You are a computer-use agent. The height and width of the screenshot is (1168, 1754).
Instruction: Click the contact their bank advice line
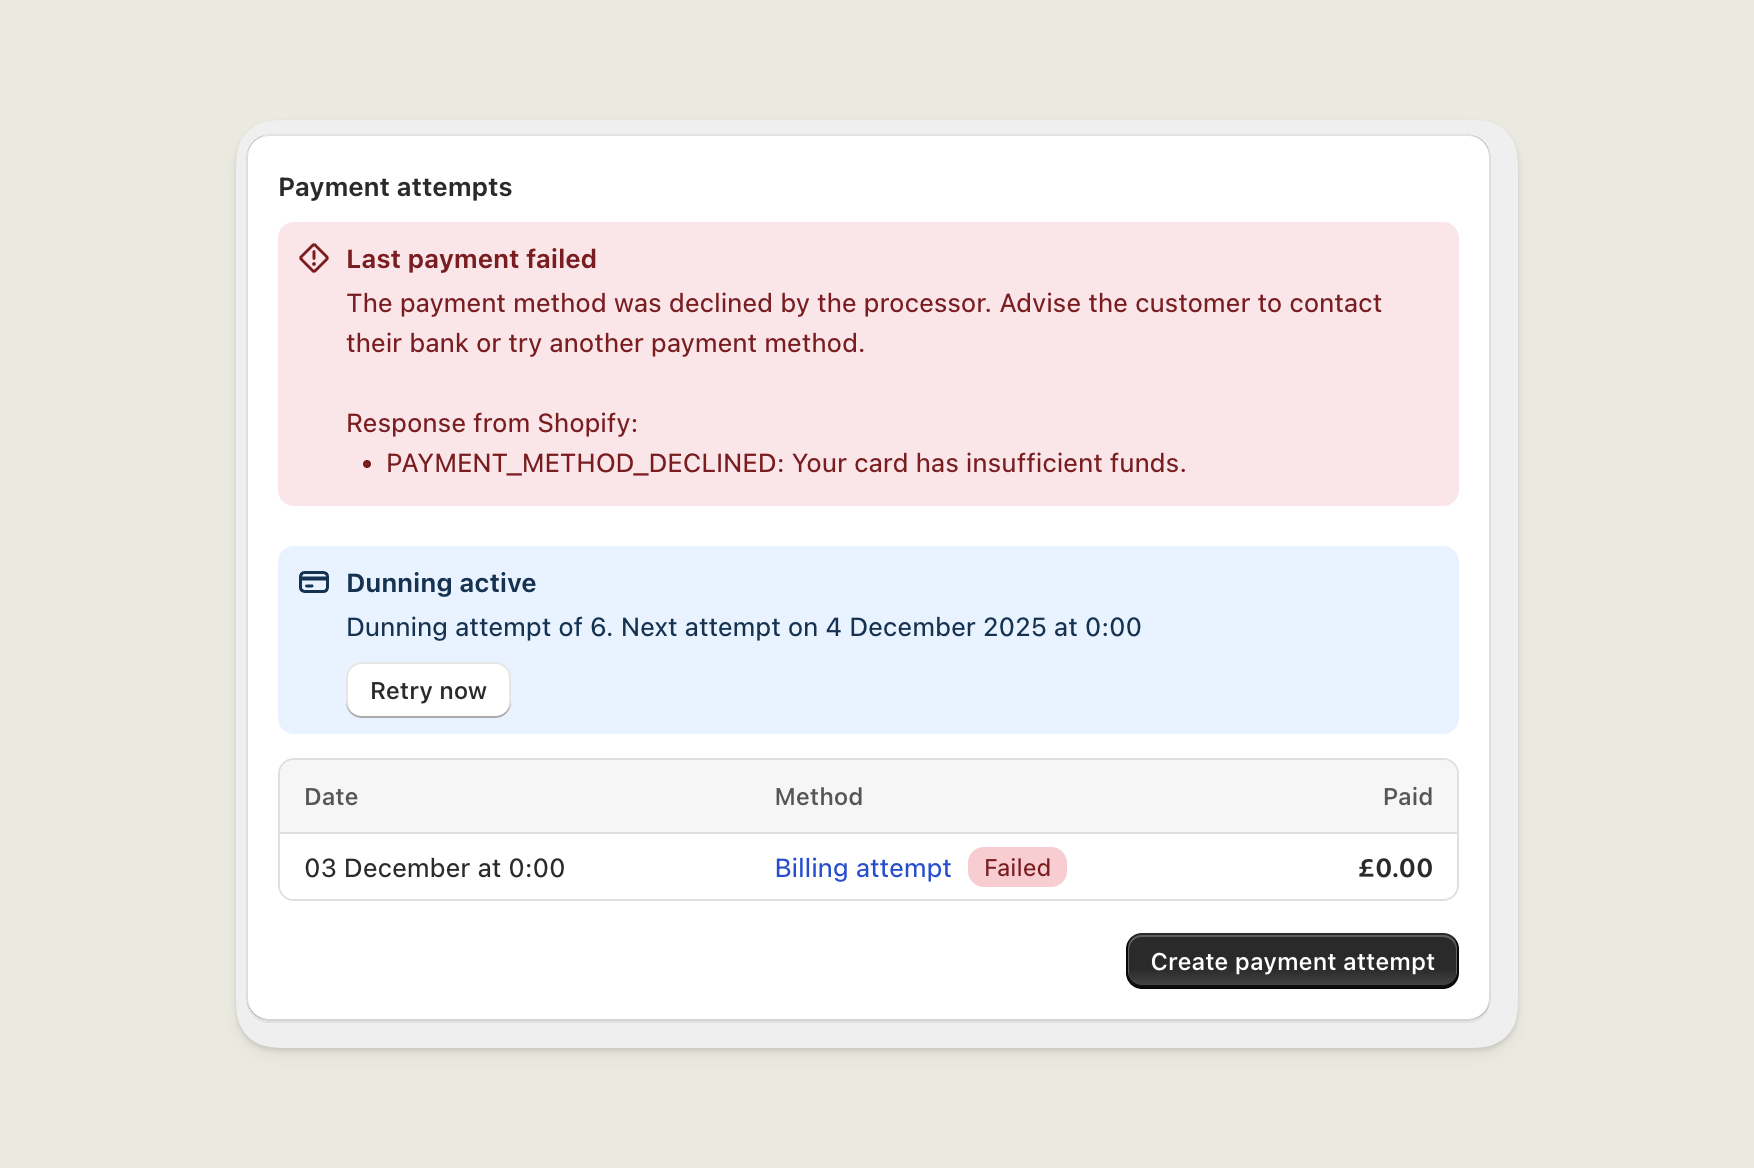(605, 343)
